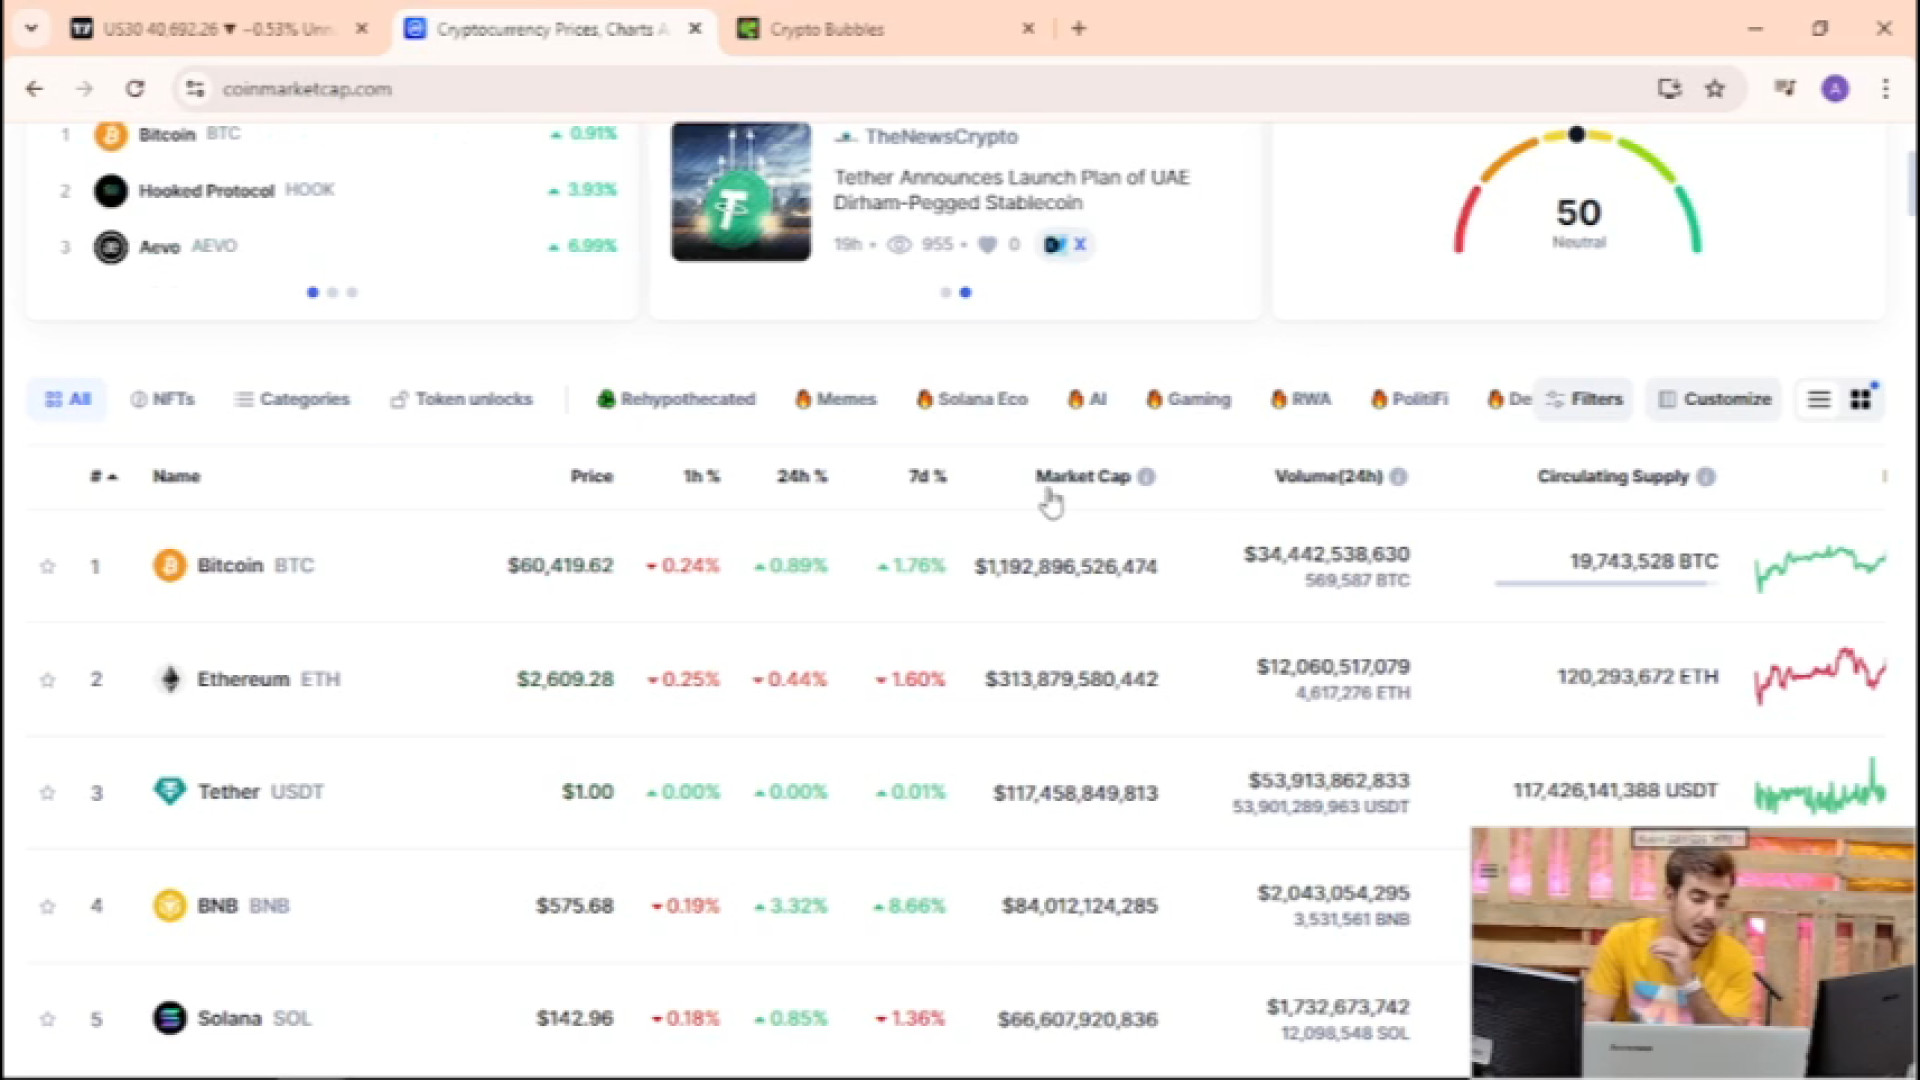
Task: Click the first news carousel dot
Action: click(945, 293)
